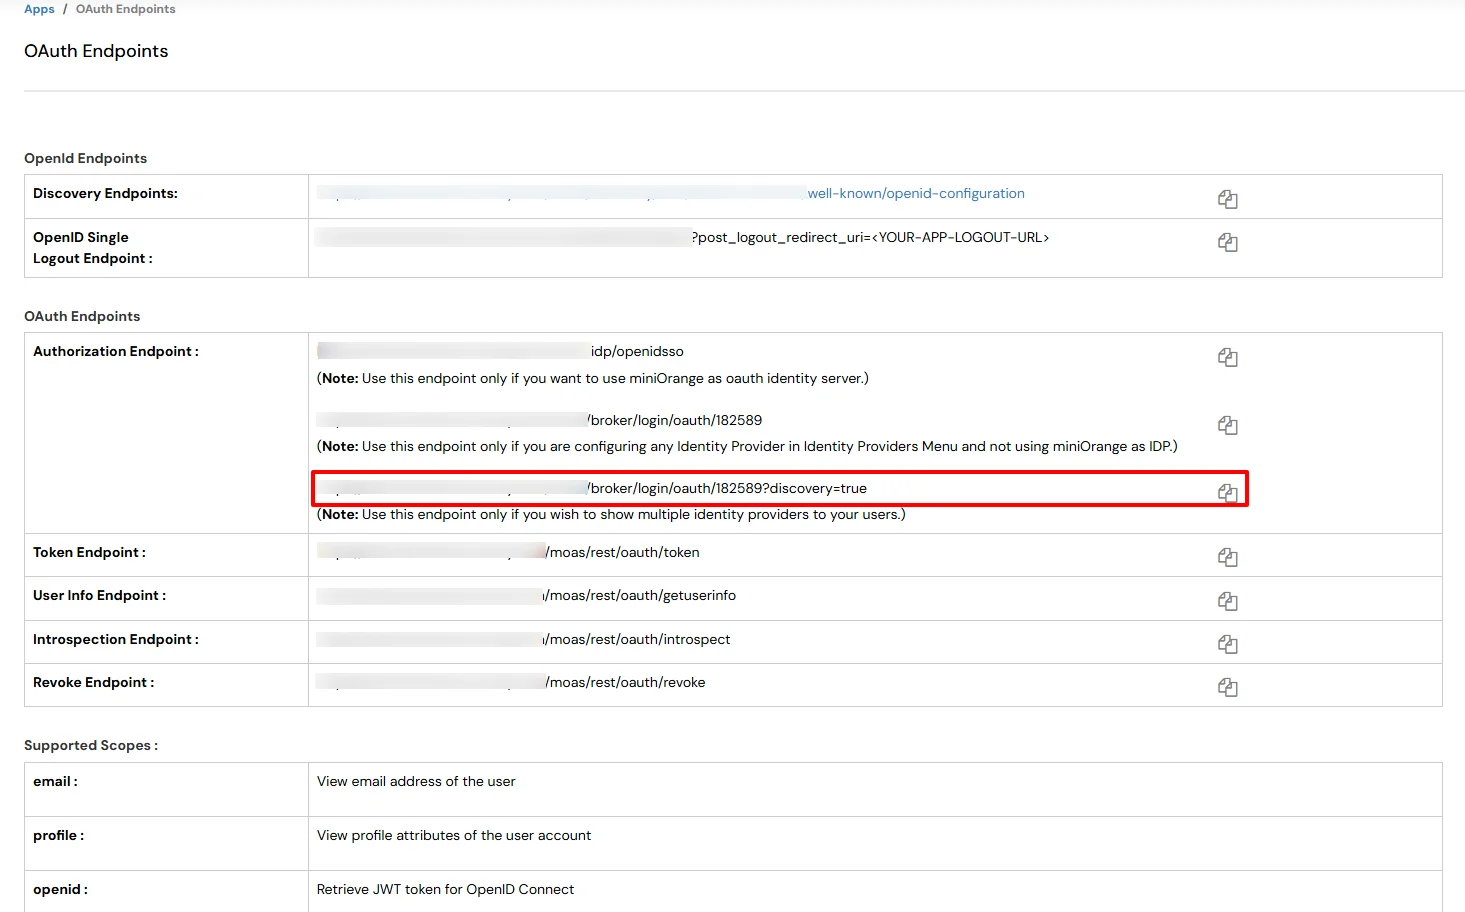Viewport: 1465px width, 912px height.
Task: Click the OAuth Endpoints breadcrumb label
Action: pyautogui.click(x=125, y=8)
